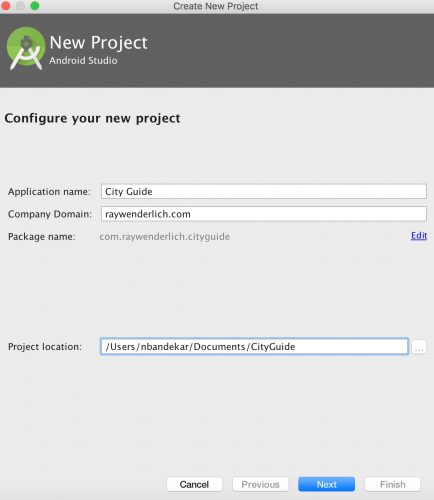
Task: Maximize the window using the green button
Action: click(x=35, y=6)
